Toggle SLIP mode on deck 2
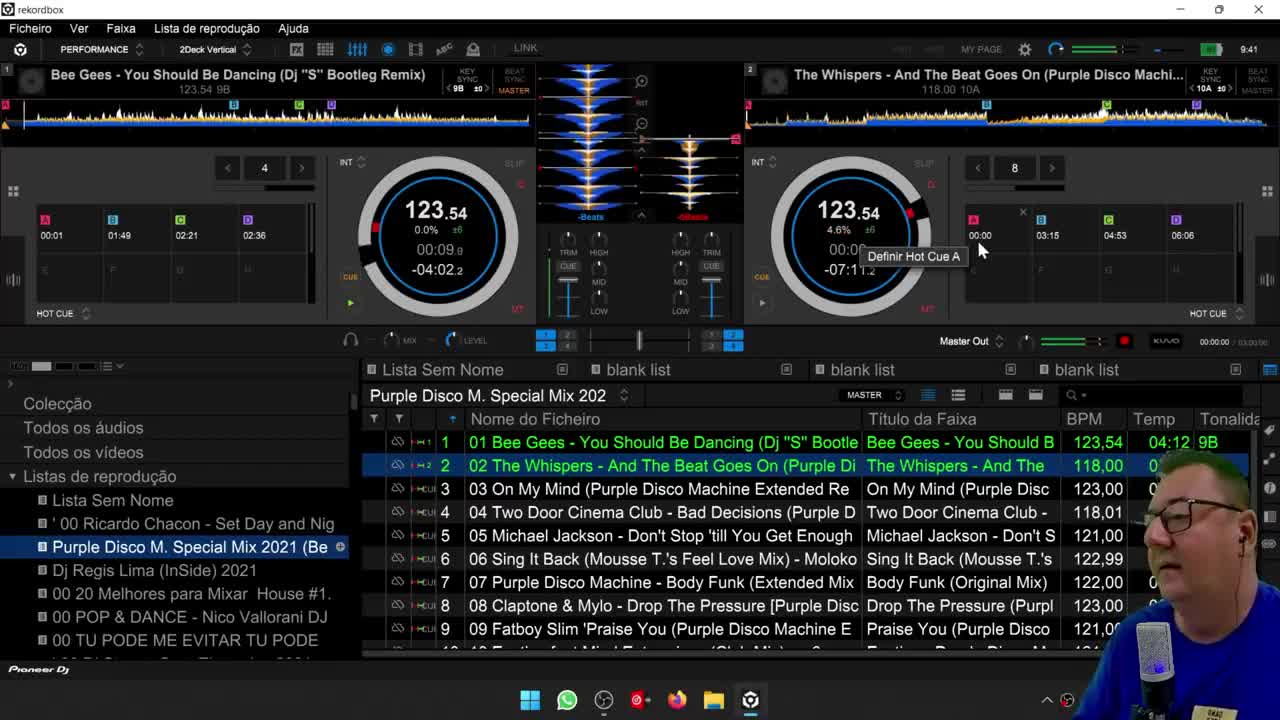Screen dimensions: 1280x720 click(923, 163)
